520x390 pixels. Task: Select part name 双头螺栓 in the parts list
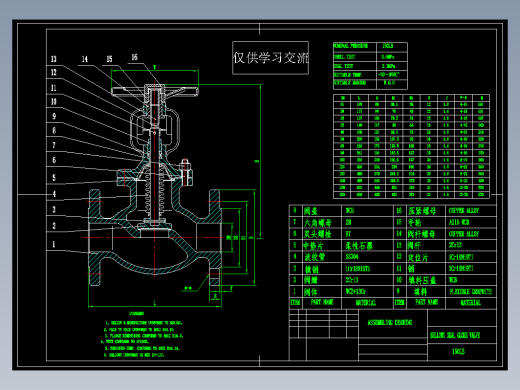pos(318,234)
